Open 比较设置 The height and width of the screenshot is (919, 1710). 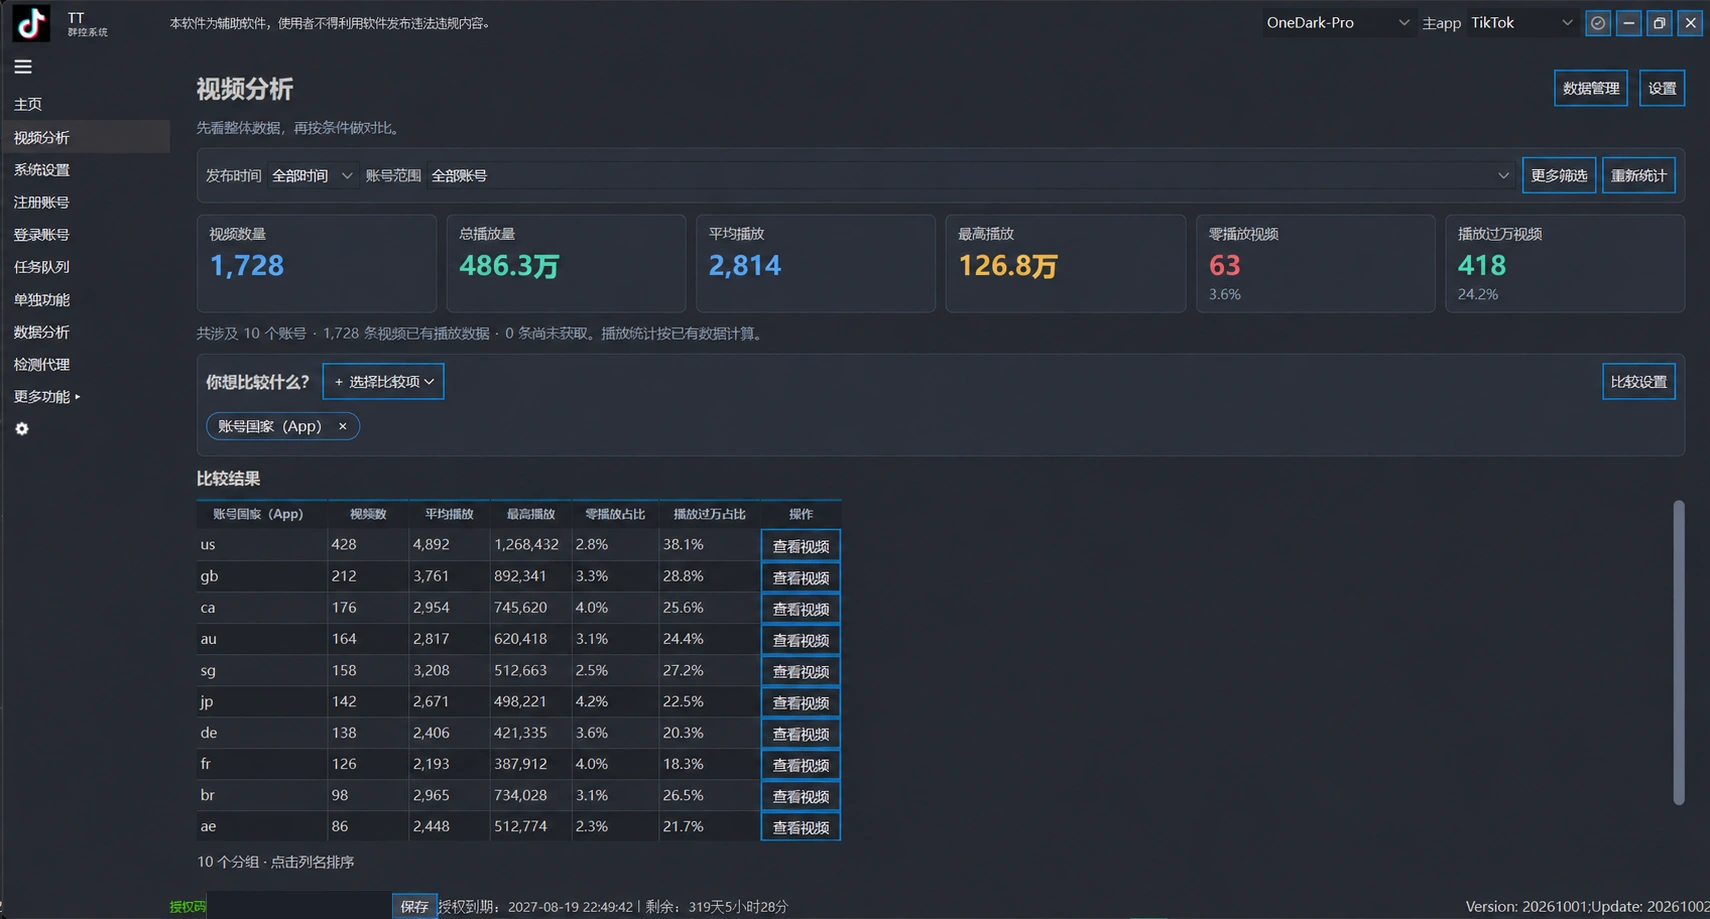(x=1639, y=382)
